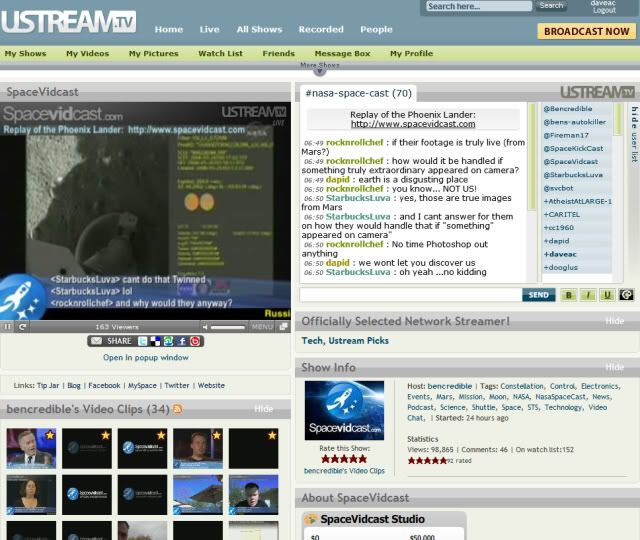This screenshot has height=540, width=640.
Task: Click the video clips RSS feed icon
Action: tap(178, 409)
